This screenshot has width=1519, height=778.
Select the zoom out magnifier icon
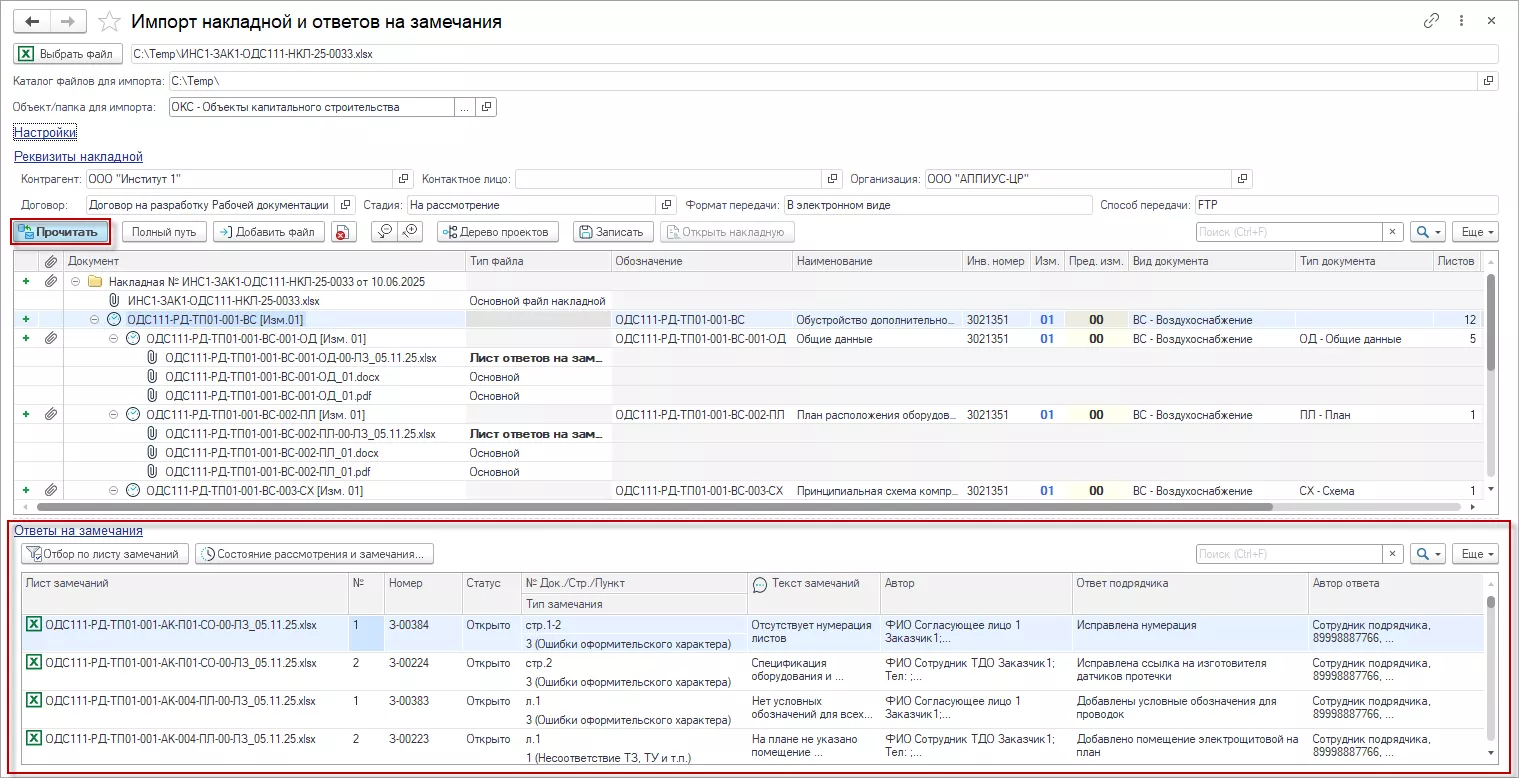384,231
